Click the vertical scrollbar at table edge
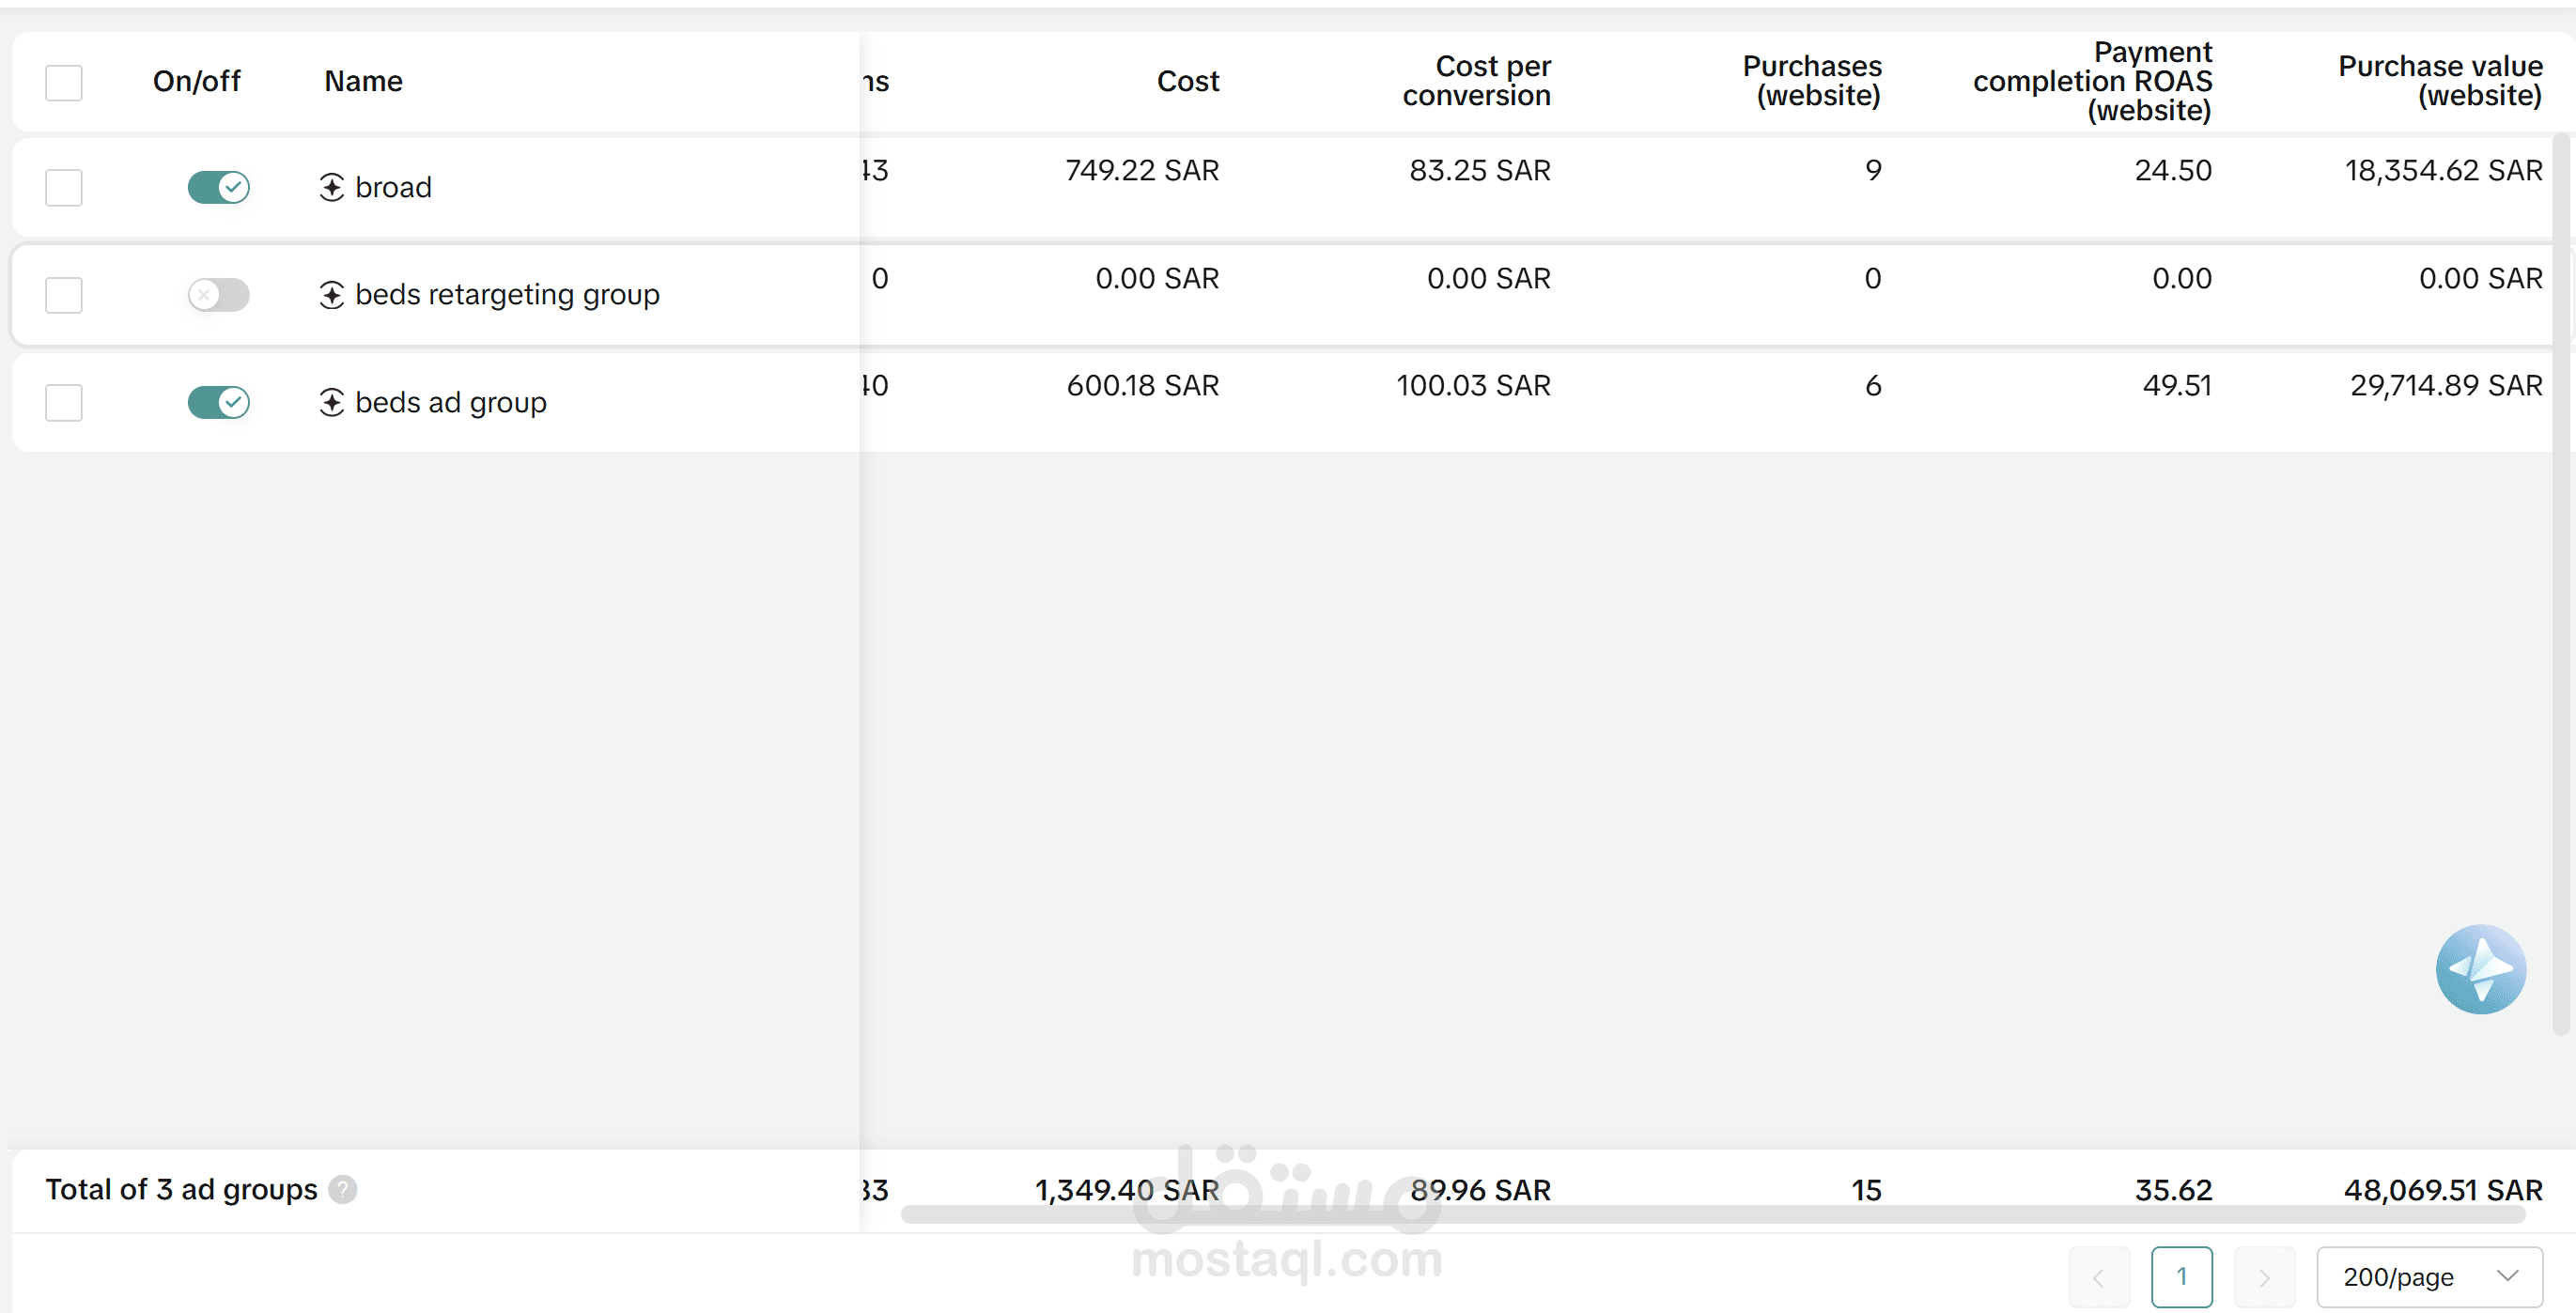Image resolution: width=2576 pixels, height=1313 pixels. 2561,583
